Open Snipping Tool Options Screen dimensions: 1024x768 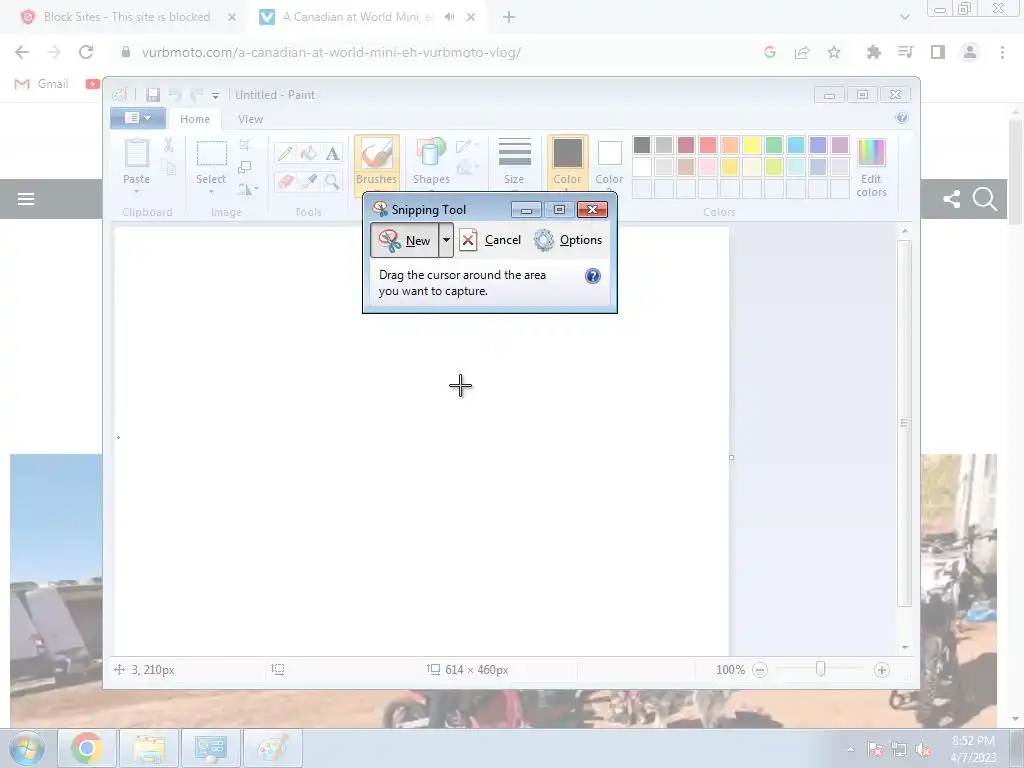[568, 240]
